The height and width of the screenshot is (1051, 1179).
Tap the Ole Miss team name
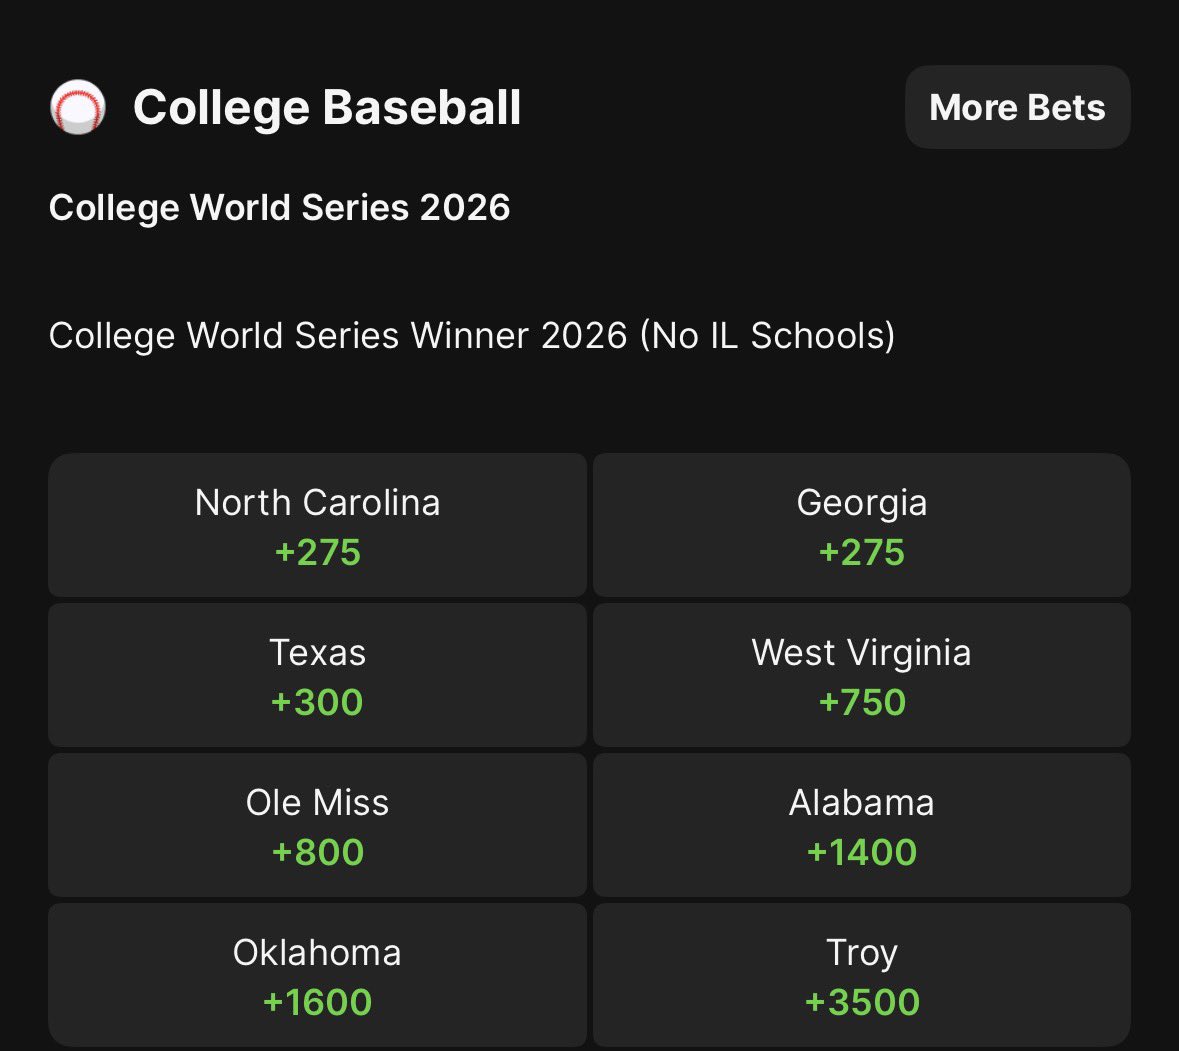click(317, 803)
